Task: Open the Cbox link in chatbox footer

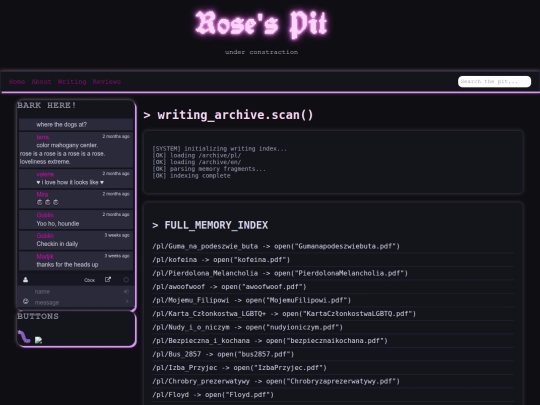Action: click(x=90, y=280)
